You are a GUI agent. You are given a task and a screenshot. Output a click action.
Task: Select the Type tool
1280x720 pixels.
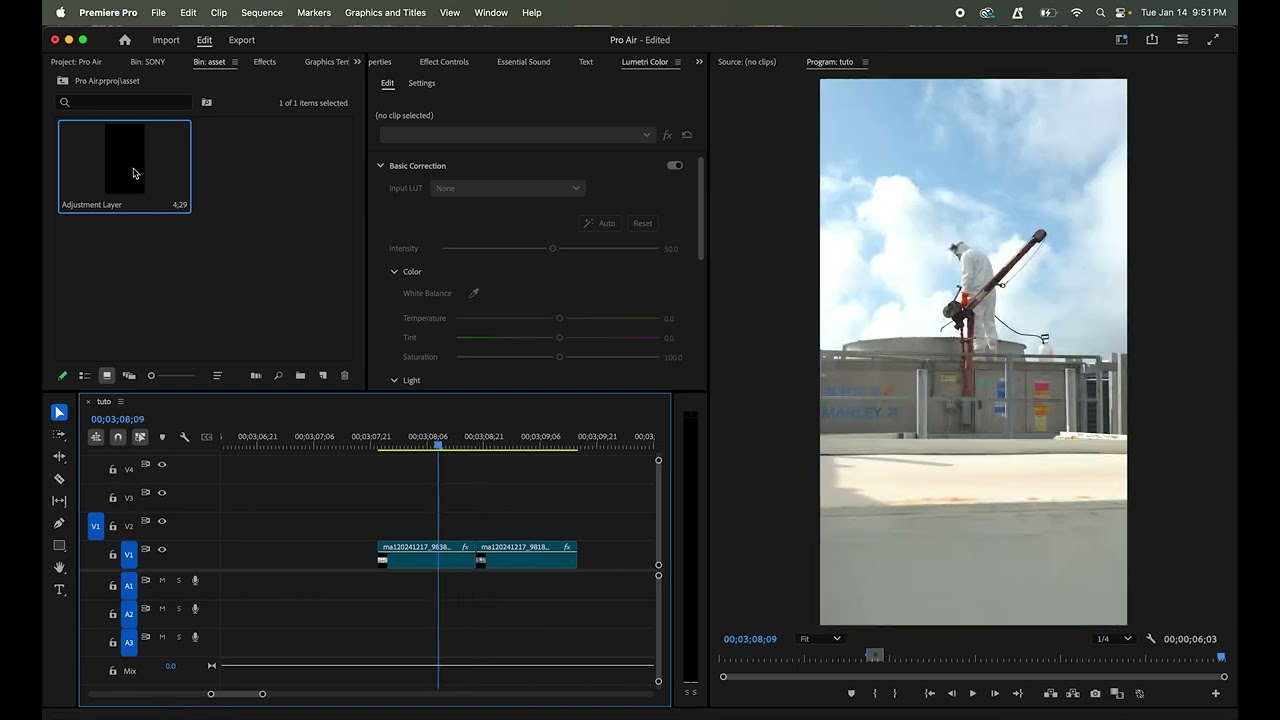[59, 589]
